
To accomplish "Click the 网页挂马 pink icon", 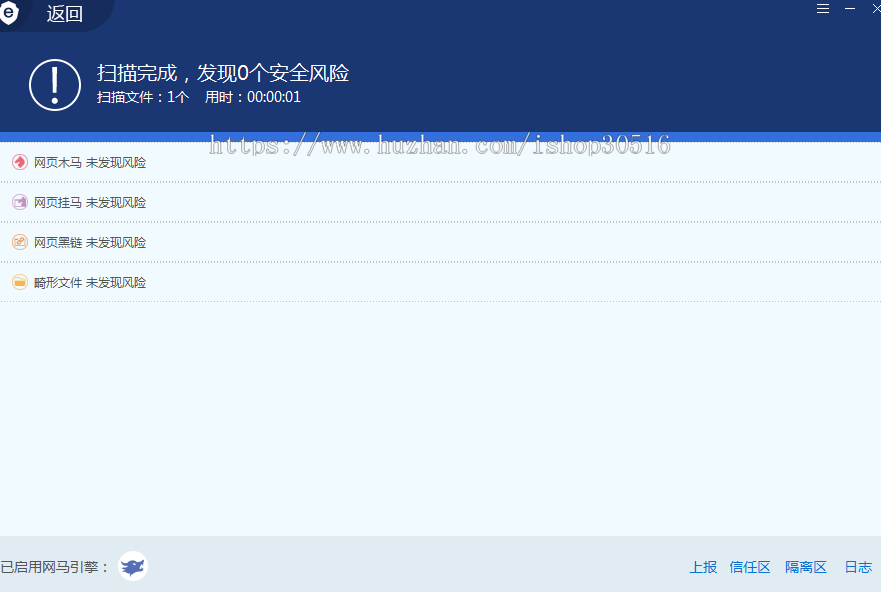I will pyautogui.click(x=19, y=201).
